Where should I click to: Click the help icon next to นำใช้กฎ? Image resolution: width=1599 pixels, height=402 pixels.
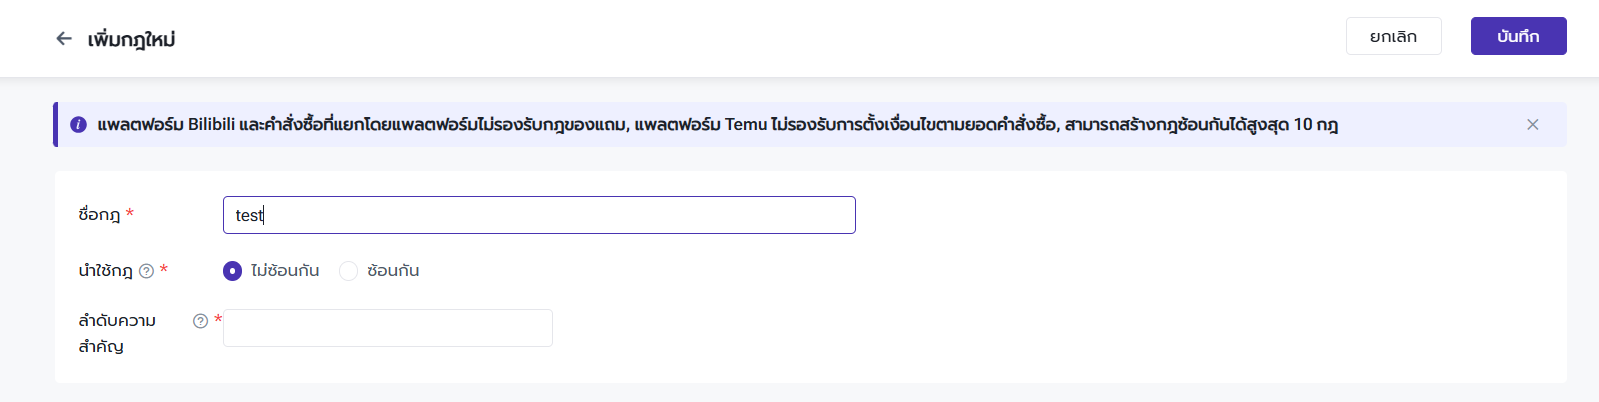click(x=146, y=271)
